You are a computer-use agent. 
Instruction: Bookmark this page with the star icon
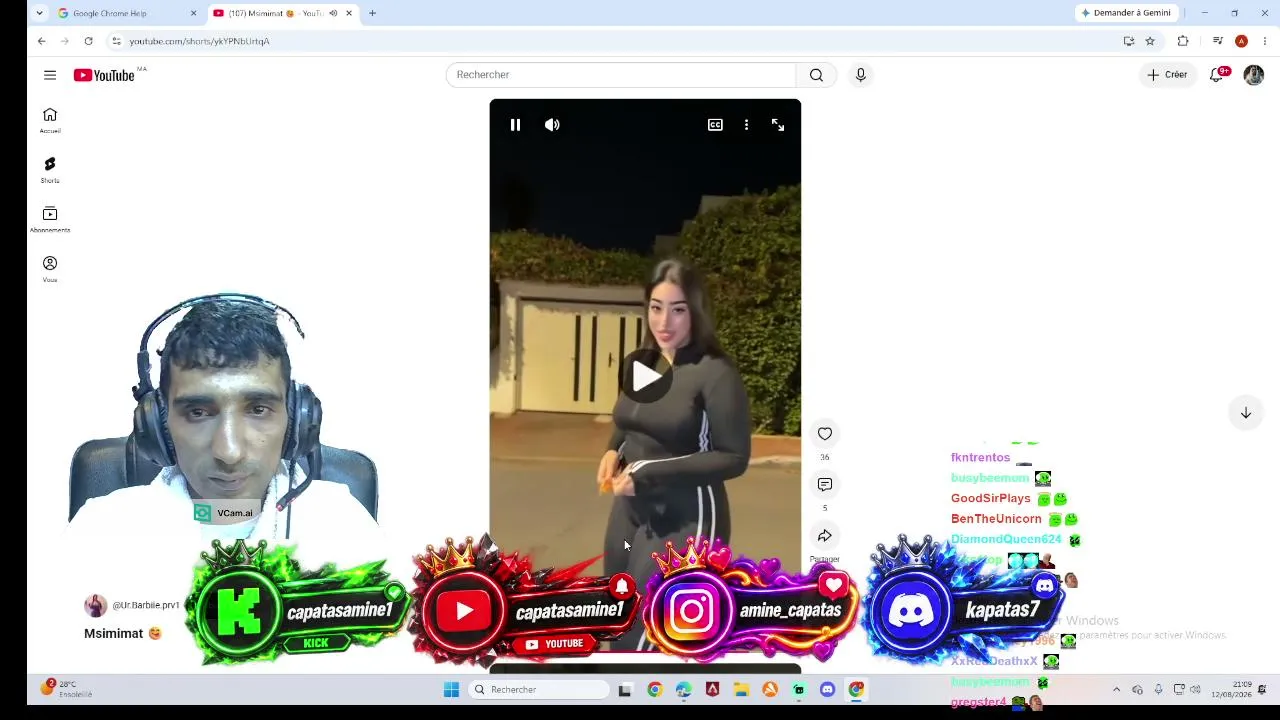pyautogui.click(x=1150, y=41)
